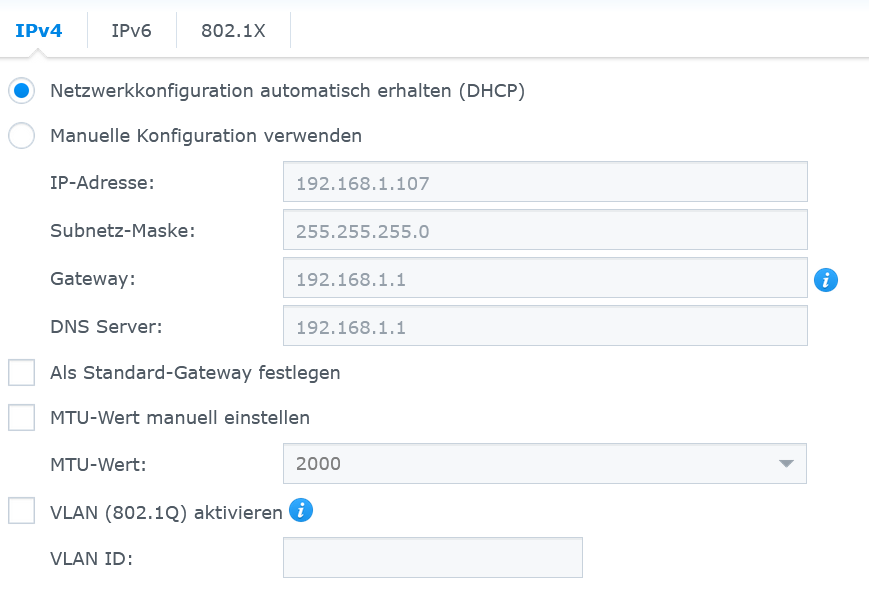Click the Gateway address field

point(545,279)
